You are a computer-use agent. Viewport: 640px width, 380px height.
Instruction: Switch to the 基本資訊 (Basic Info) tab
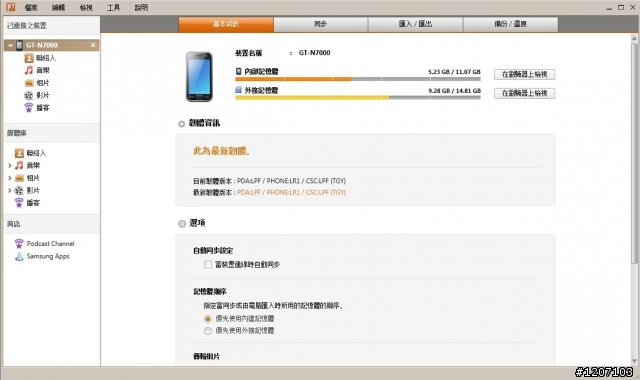(x=226, y=24)
